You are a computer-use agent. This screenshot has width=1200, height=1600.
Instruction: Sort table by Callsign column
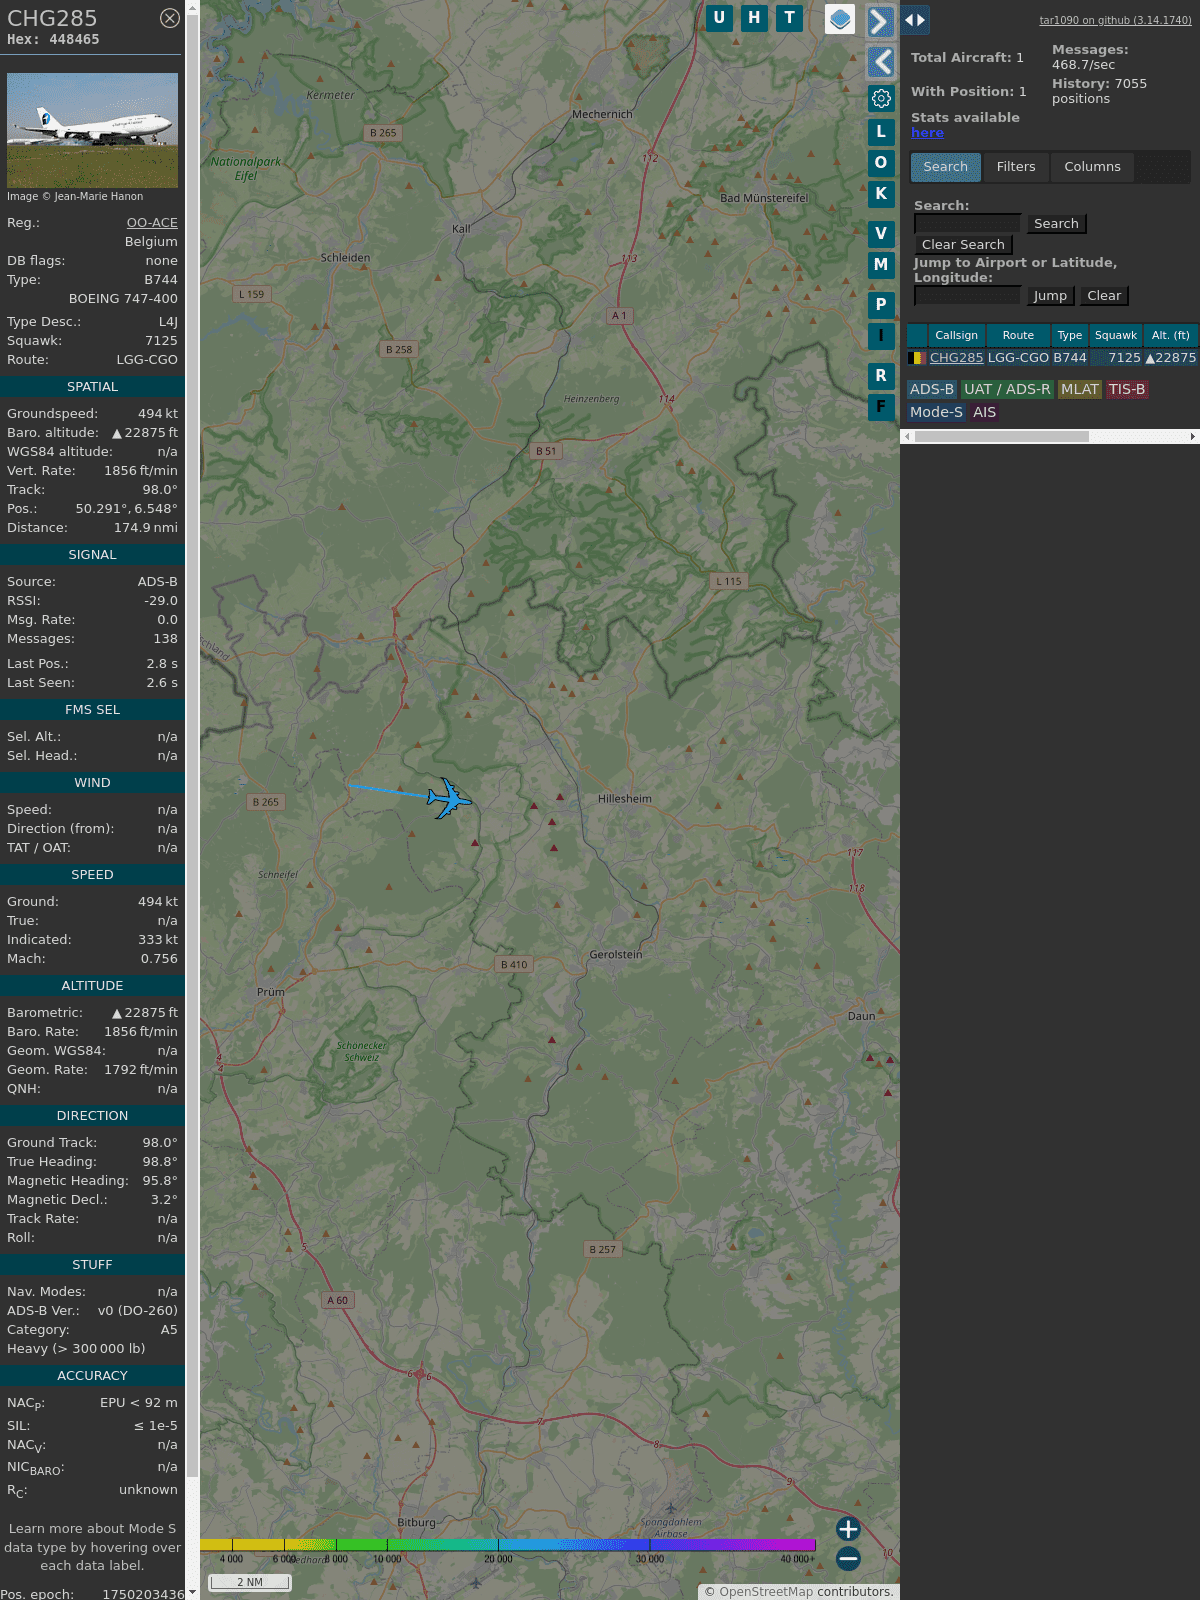pyautogui.click(x=956, y=335)
